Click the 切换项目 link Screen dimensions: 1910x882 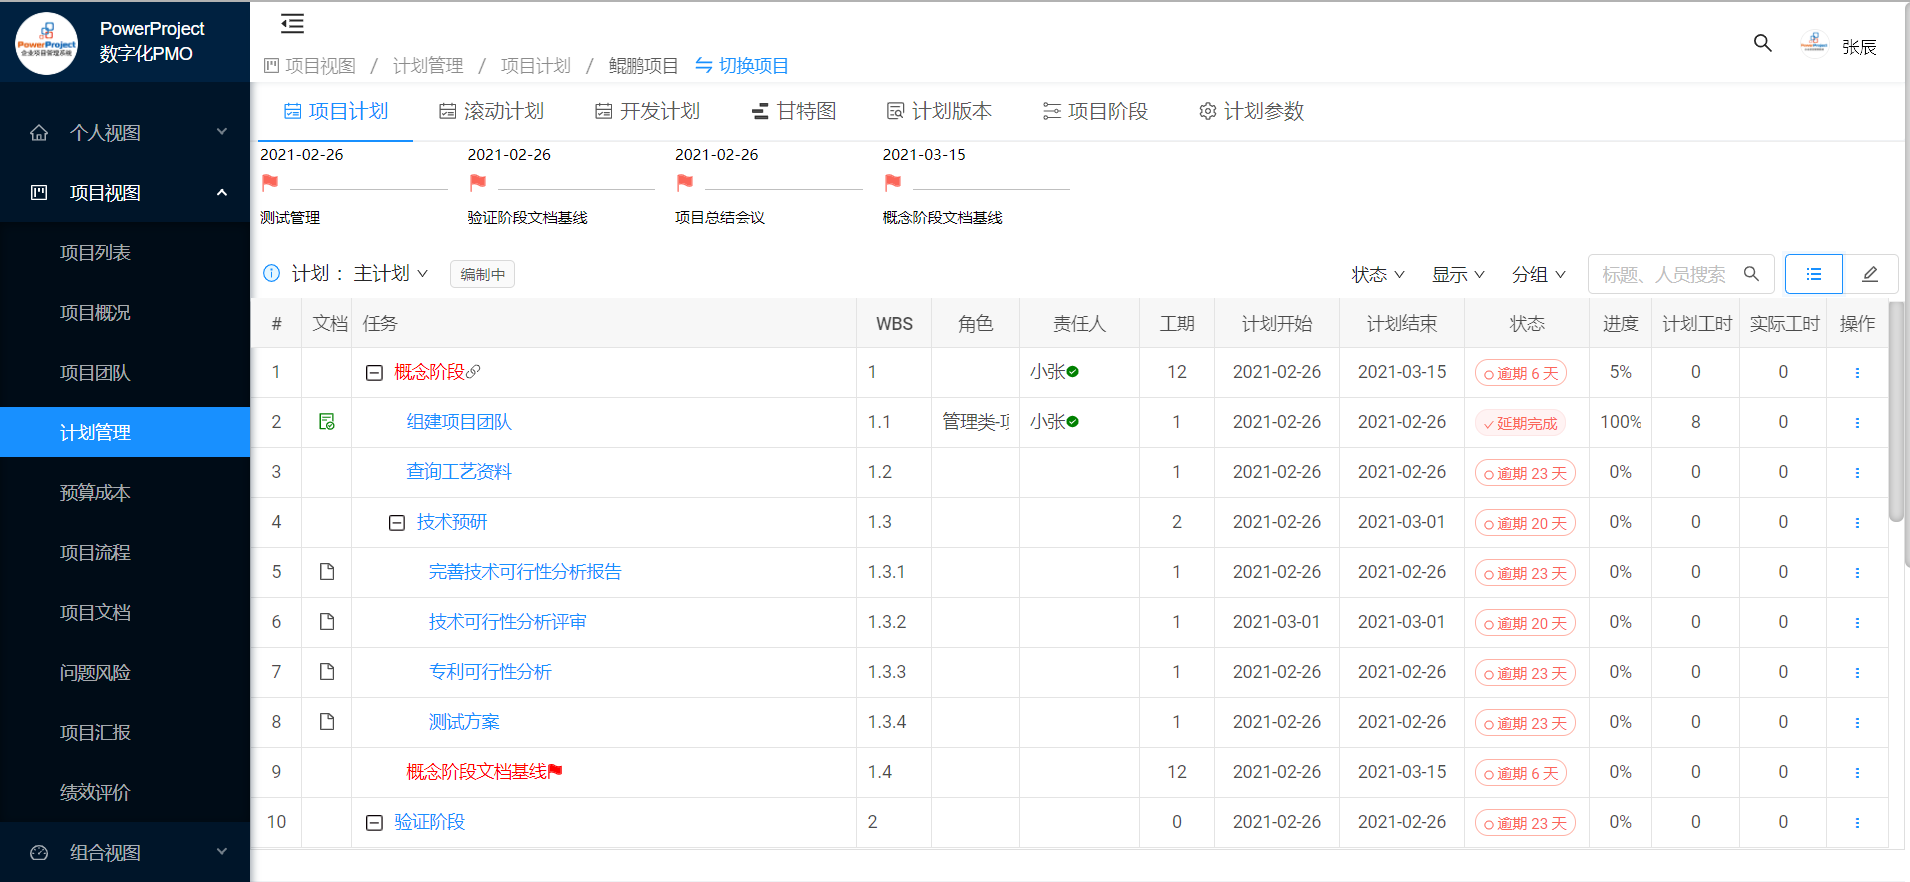pyautogui.click(x=742, y=66)
